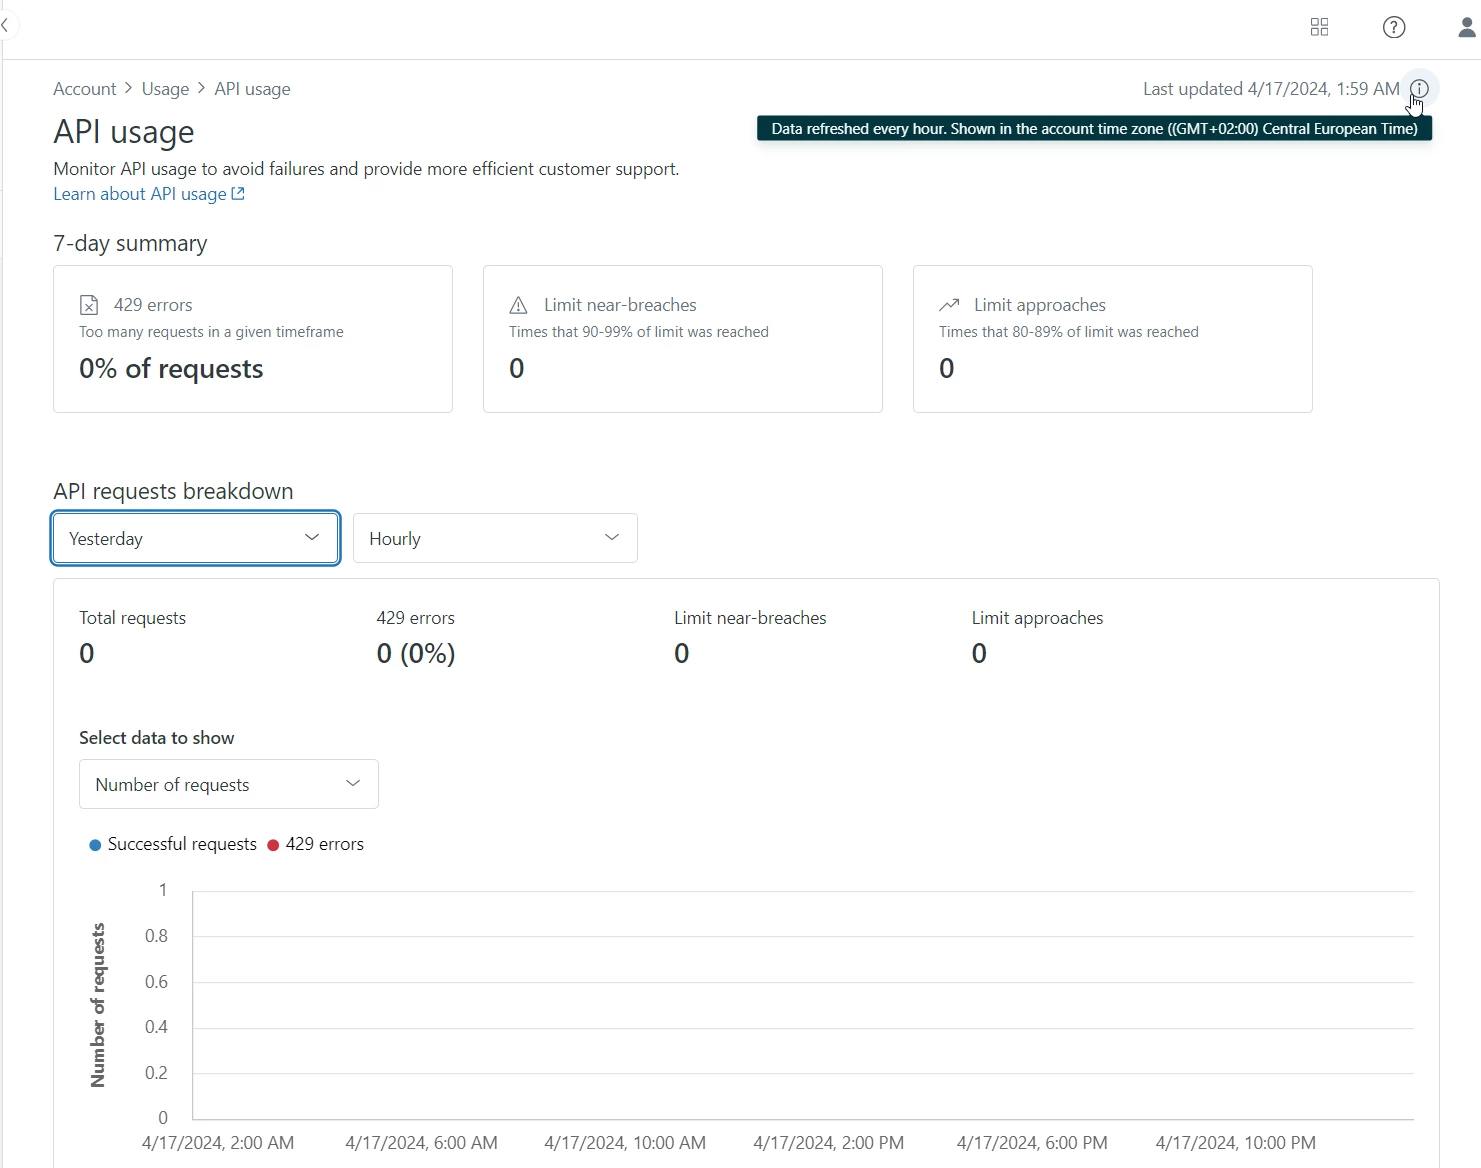This screenshot has height=1168, width=1481.
Task: Open the user profile avatar icon
Action: point(1467,27)
